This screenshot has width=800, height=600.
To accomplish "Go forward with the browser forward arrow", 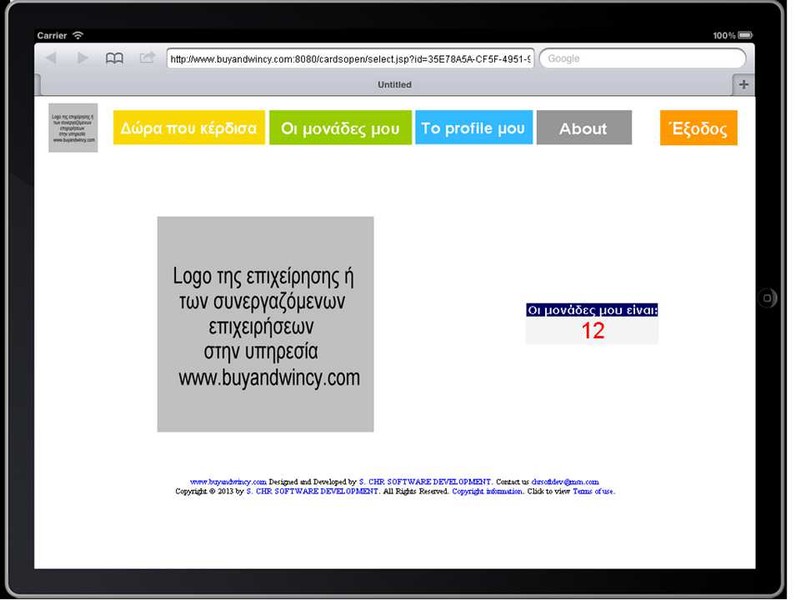I will tap(82, 58).
